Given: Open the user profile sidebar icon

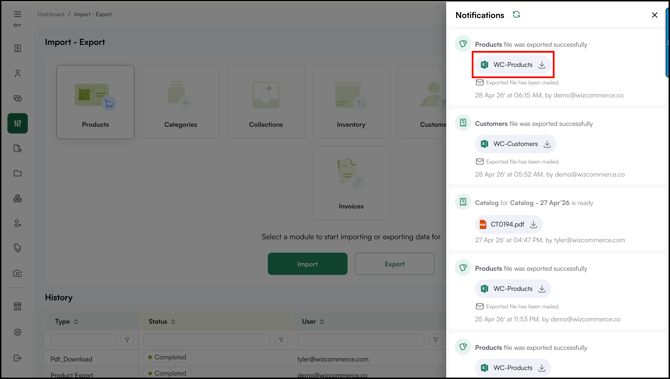Looking at the screenshot, I should coord(18,73).
